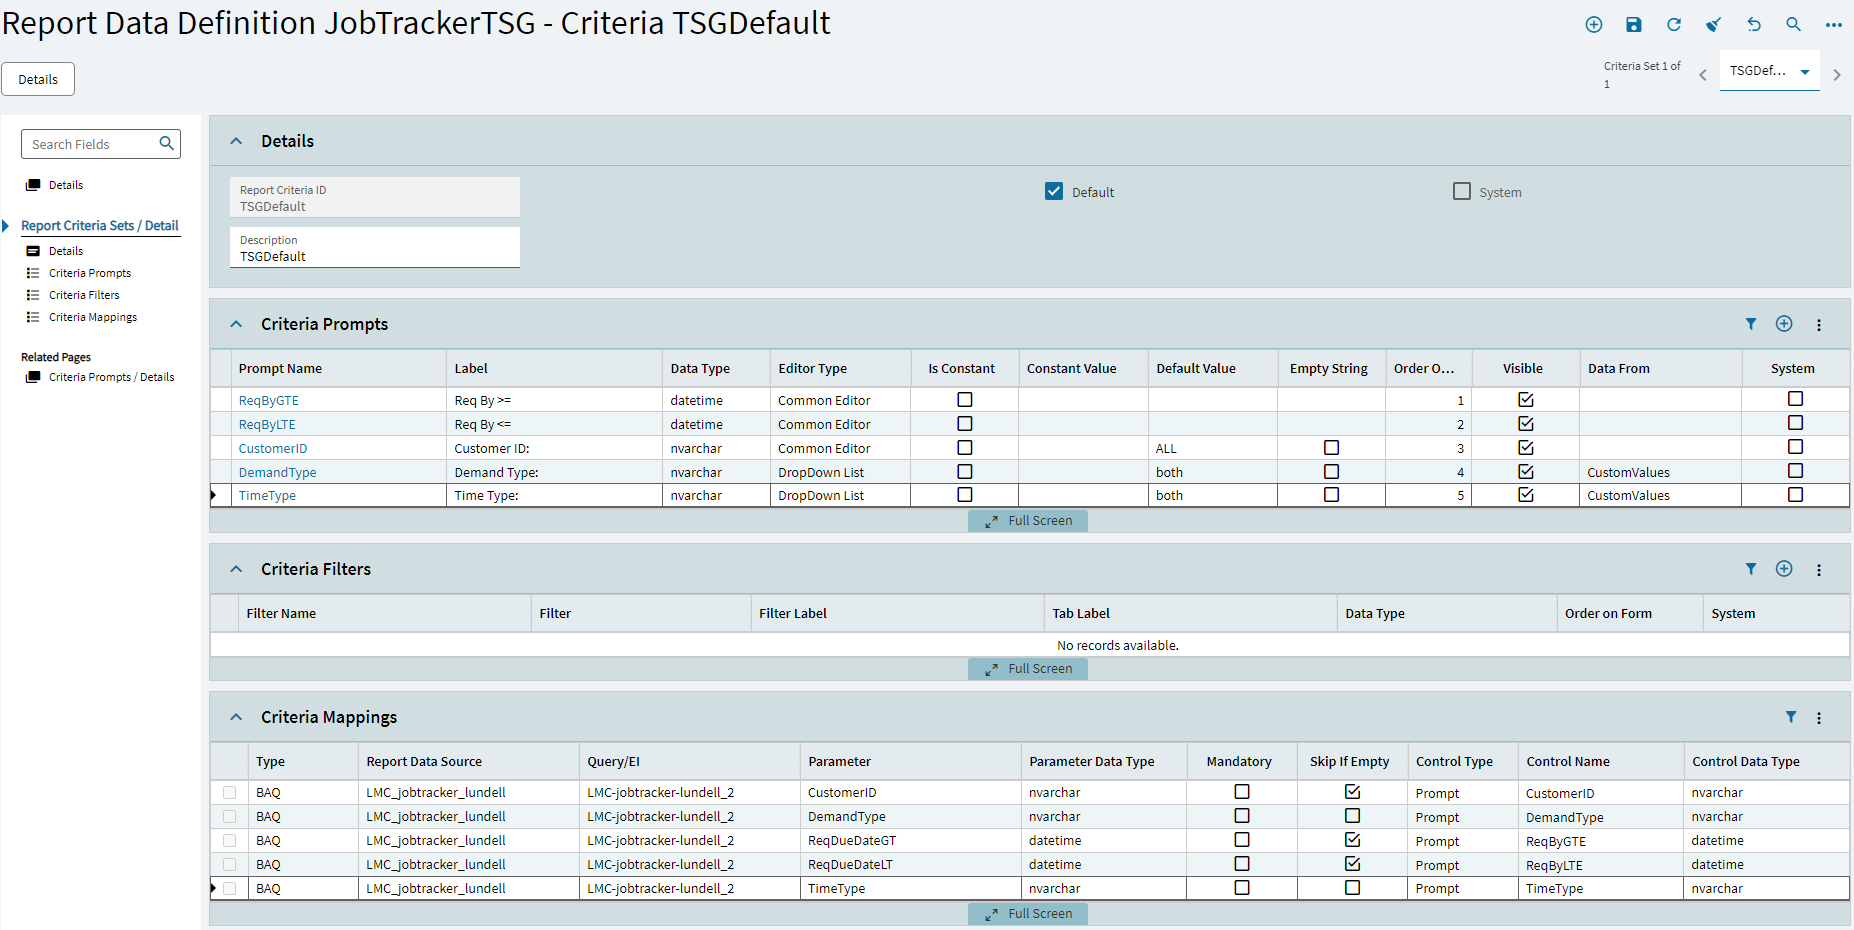Toggle the Default checkbox
This screenshot has width=1854, height=930.
1054,191
